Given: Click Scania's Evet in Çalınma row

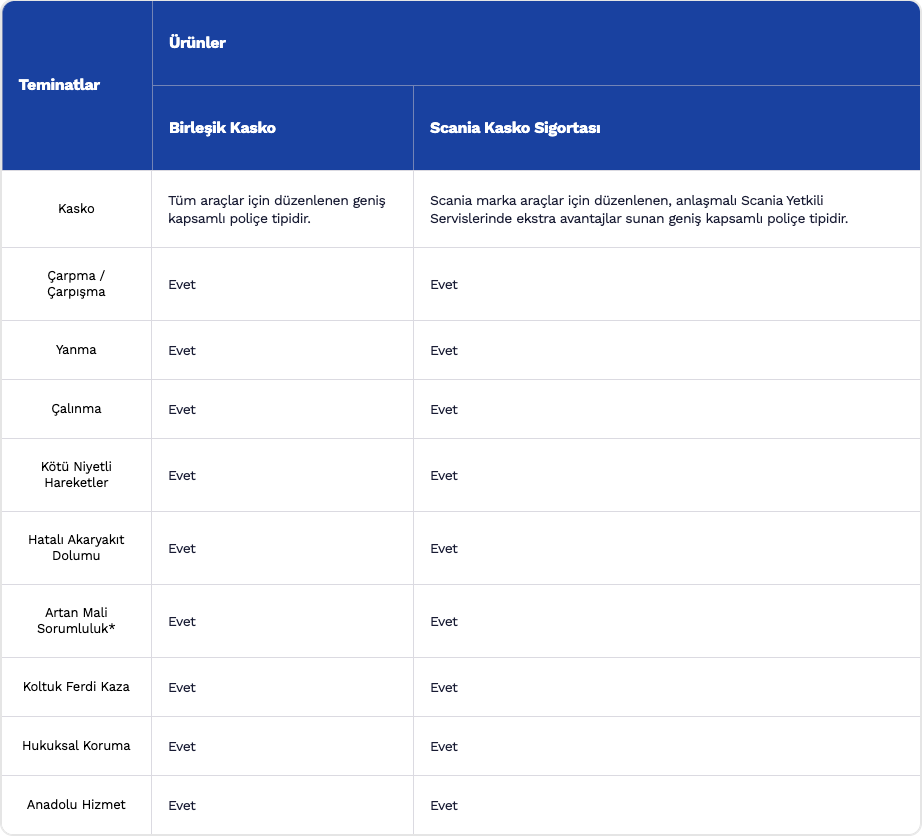Looking at the screenshot, I should click(444, 410).
